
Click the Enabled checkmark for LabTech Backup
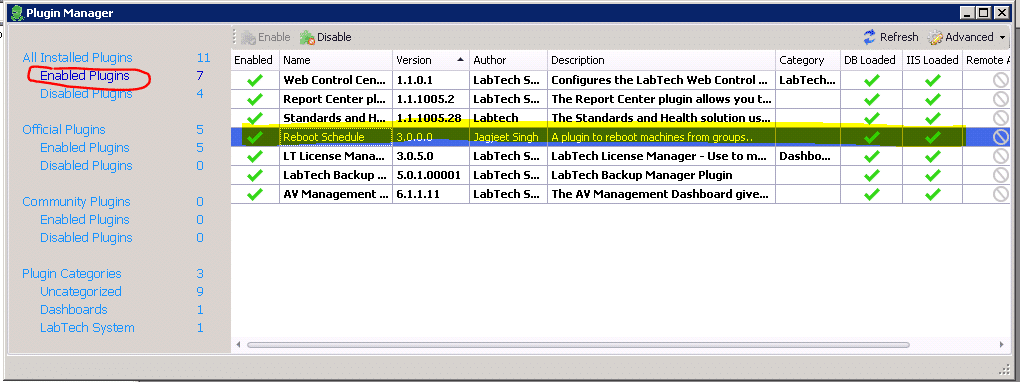255,175
